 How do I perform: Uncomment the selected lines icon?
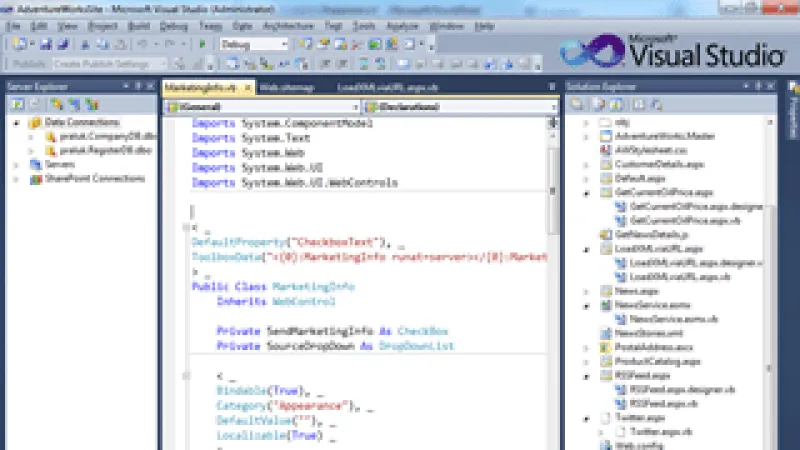point(381,64)
